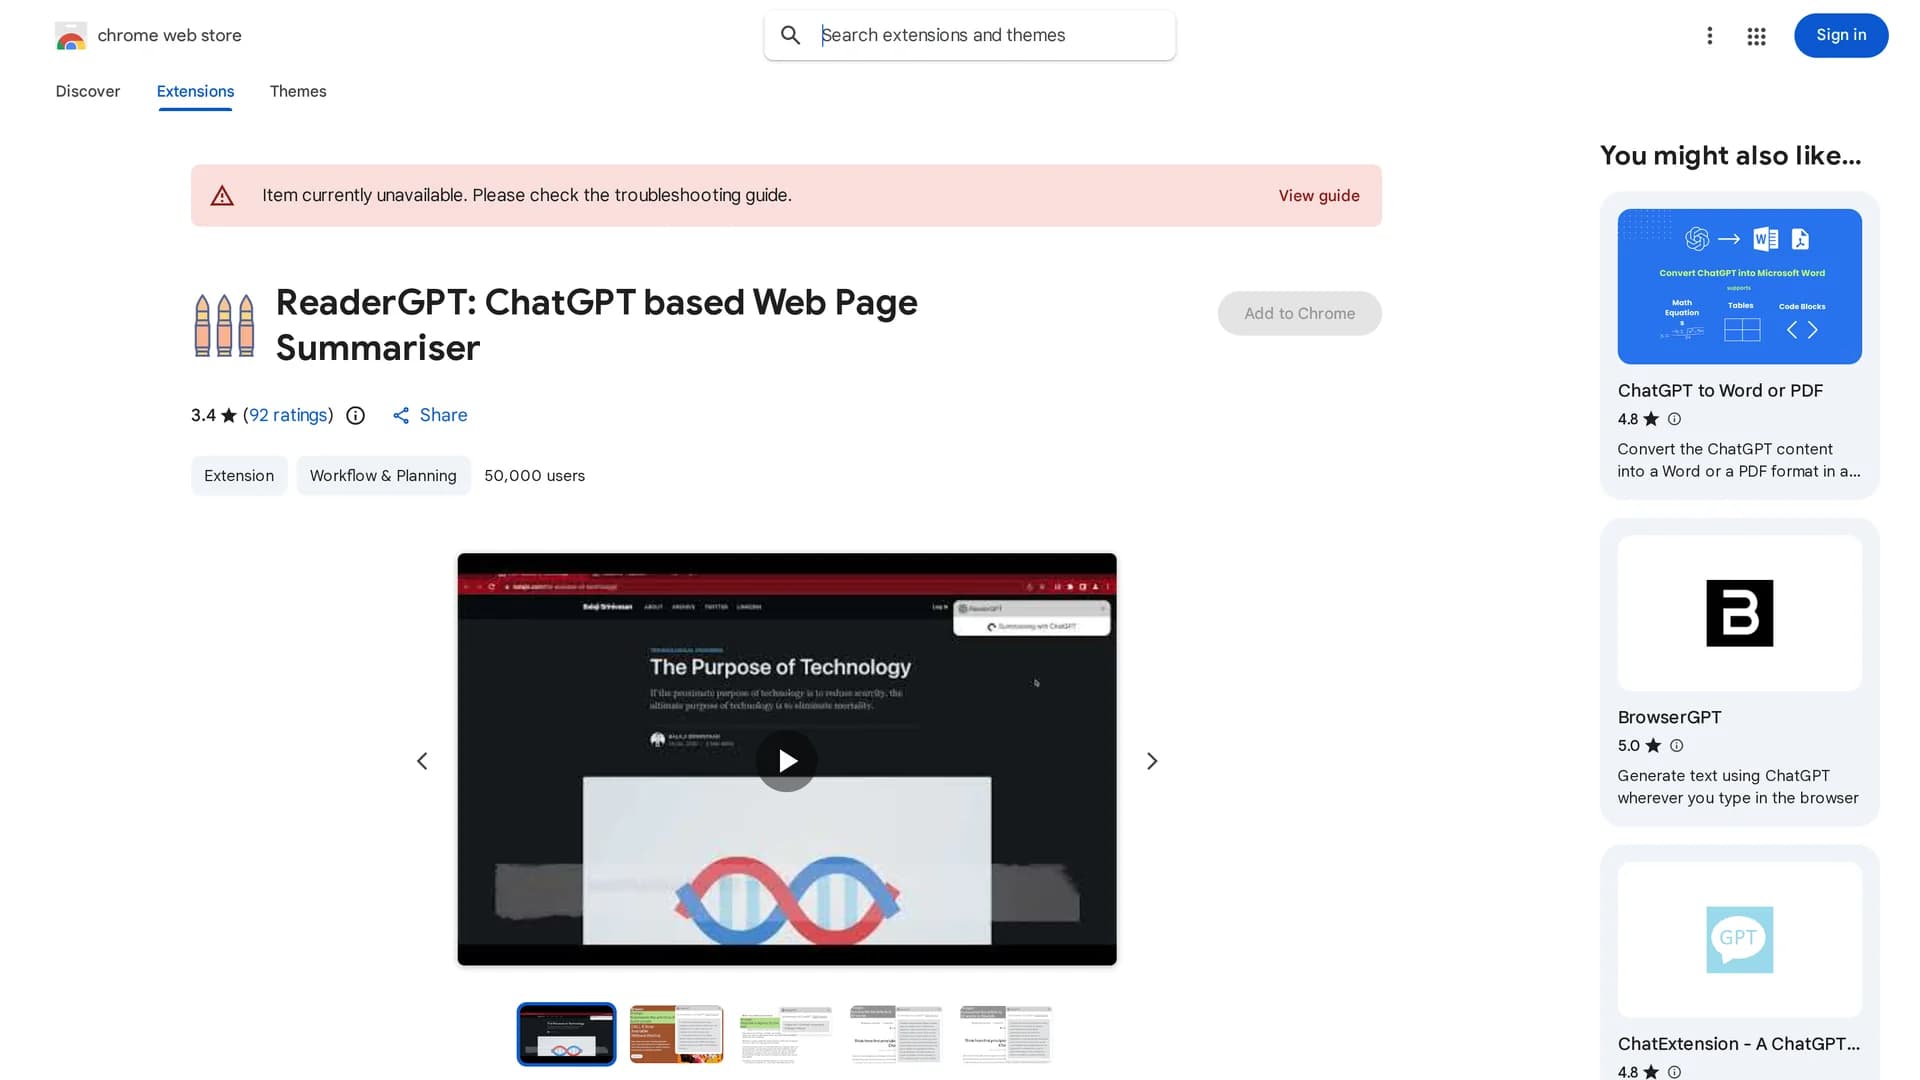Viewport: 1920px width, 1080px height.
Task: Click the 3.4 star rating value
Action: pyautogui.click(x=203, y=415)
